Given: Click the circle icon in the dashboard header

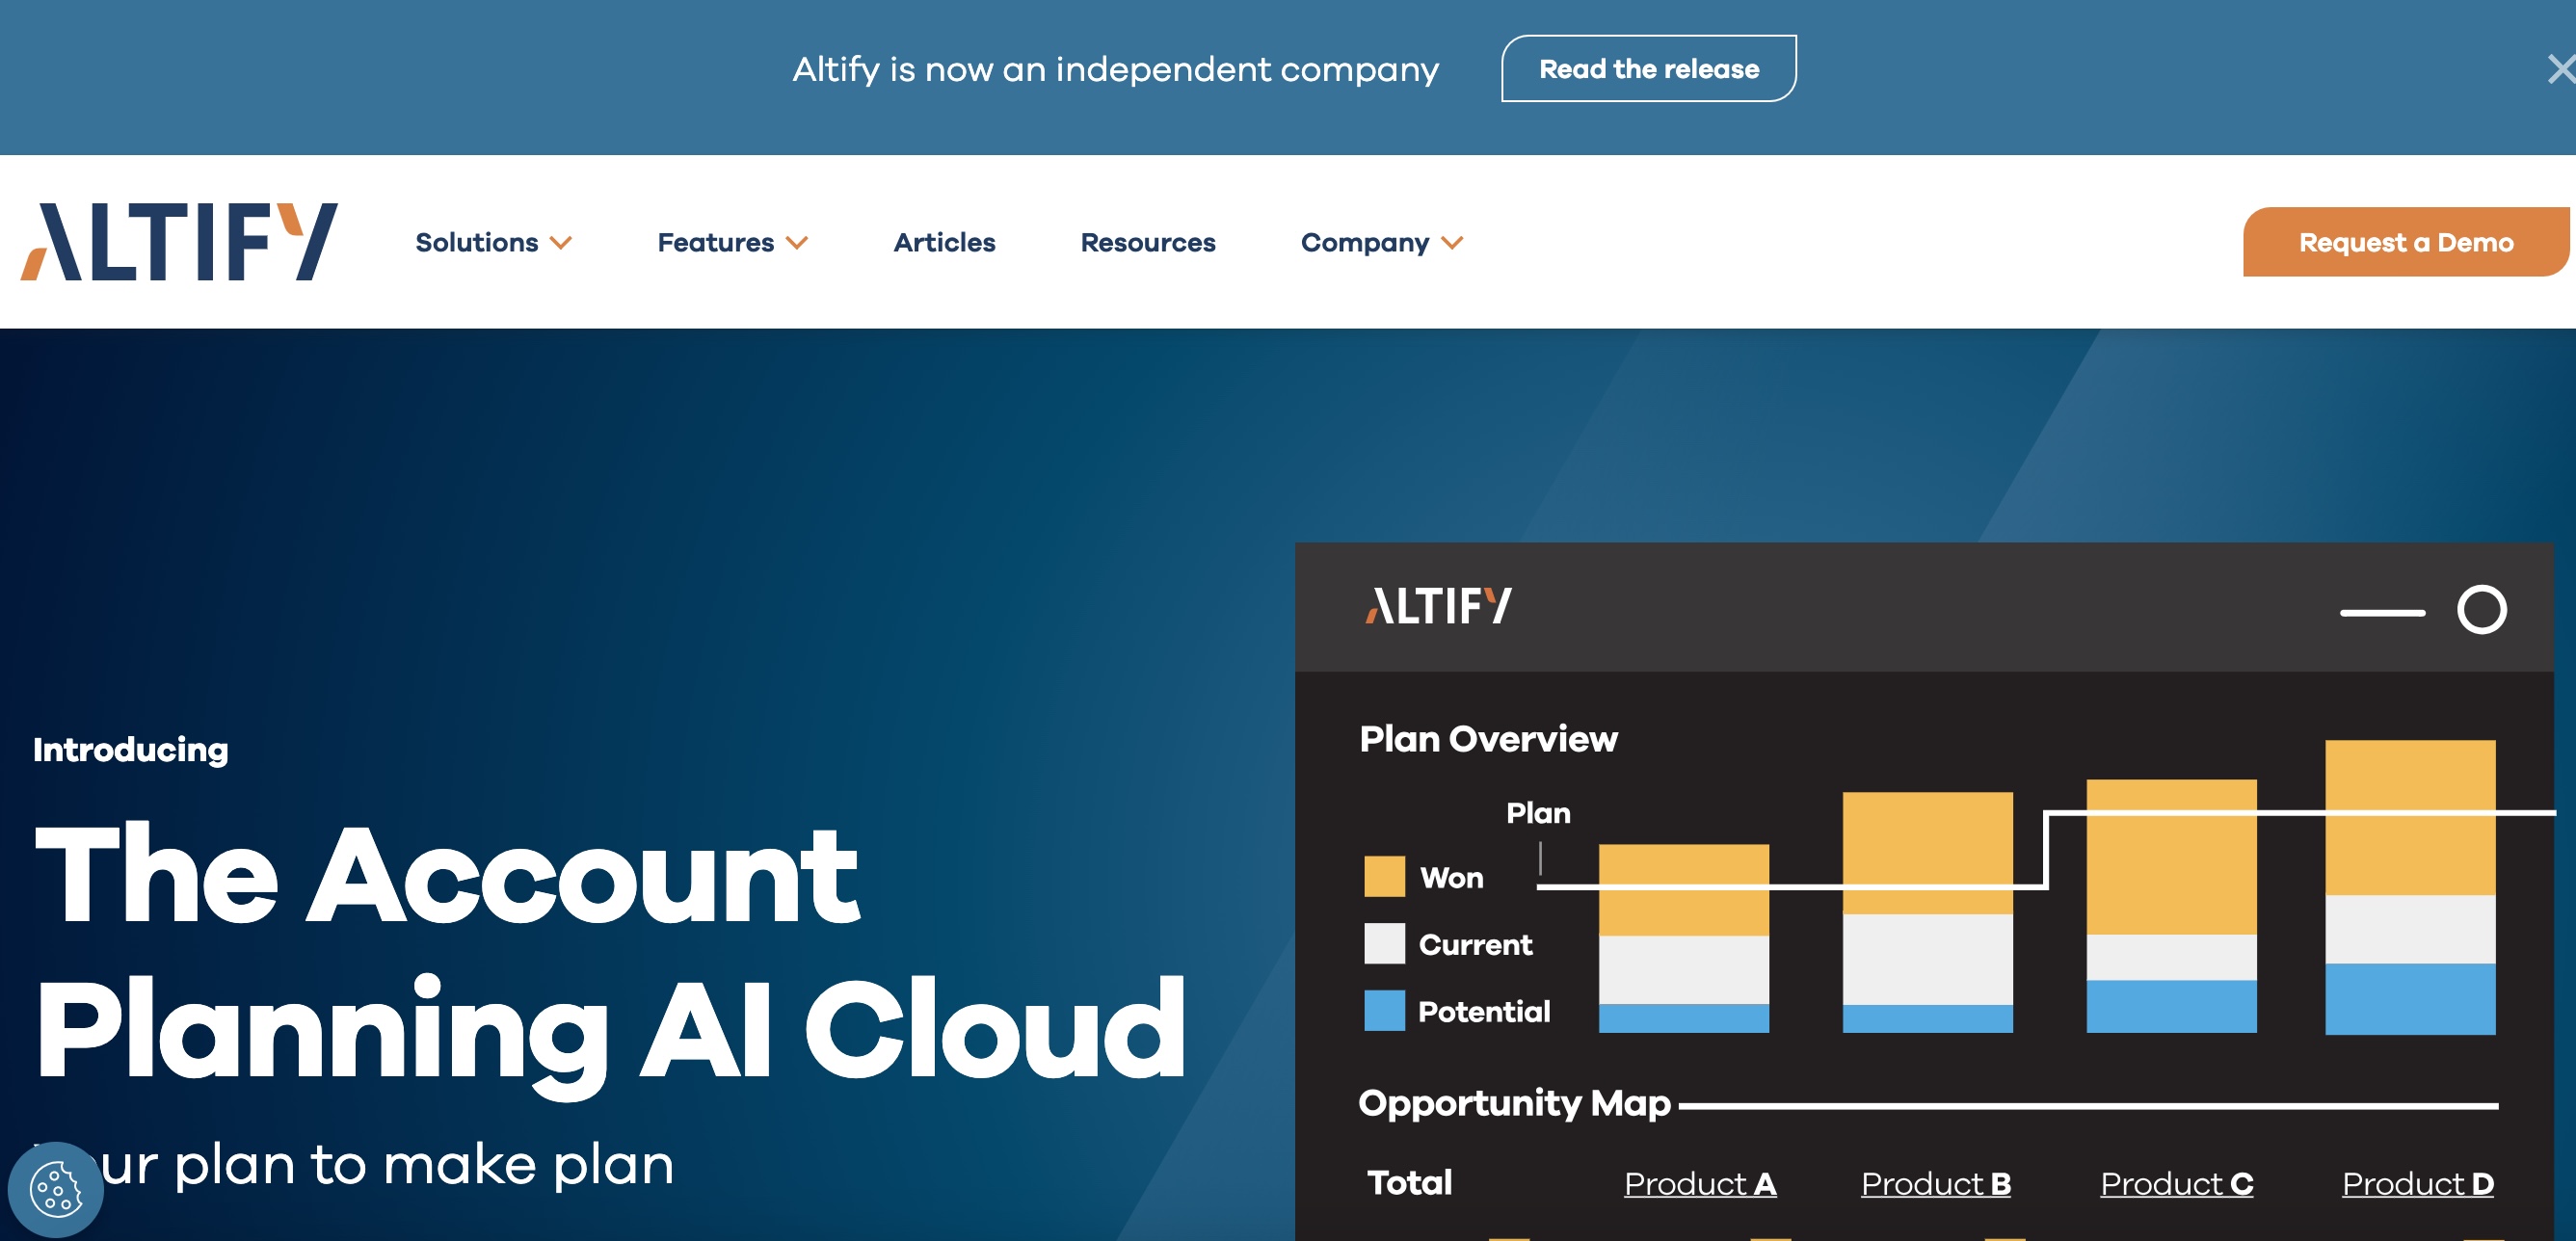Looking at the screenshot, I should pos(2481,610).
